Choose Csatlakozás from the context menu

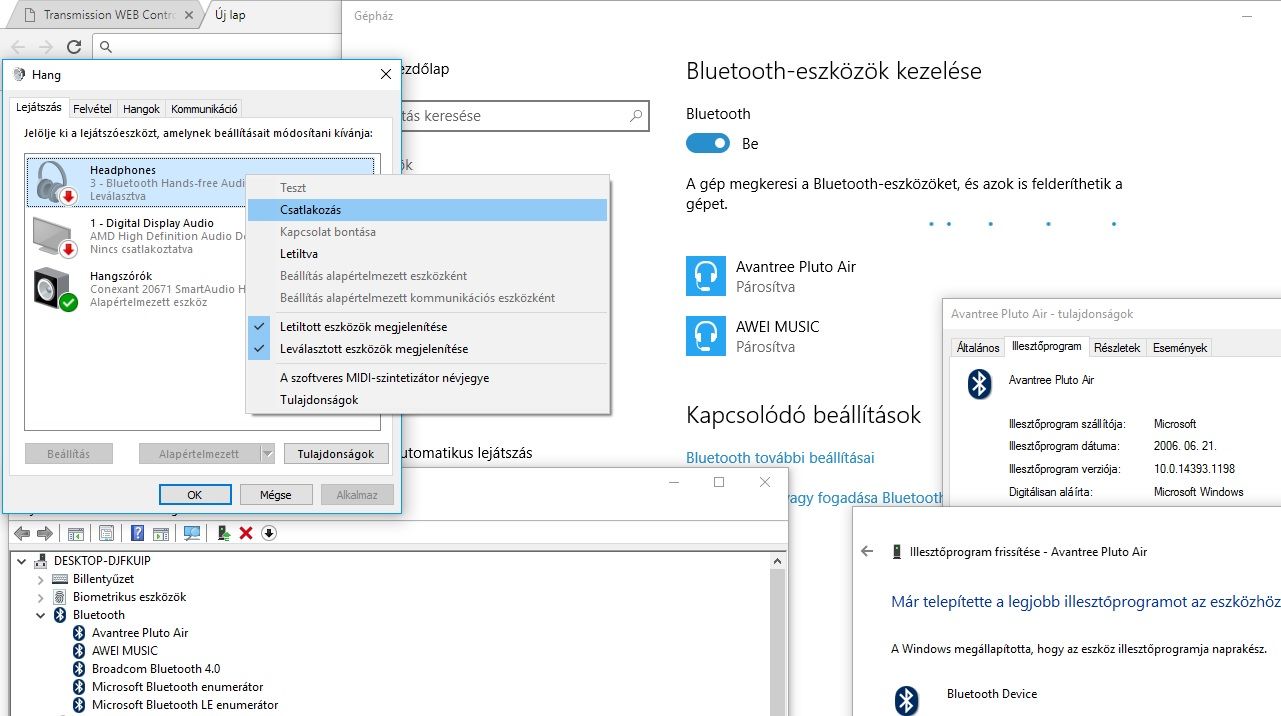(x=428, y=210)
